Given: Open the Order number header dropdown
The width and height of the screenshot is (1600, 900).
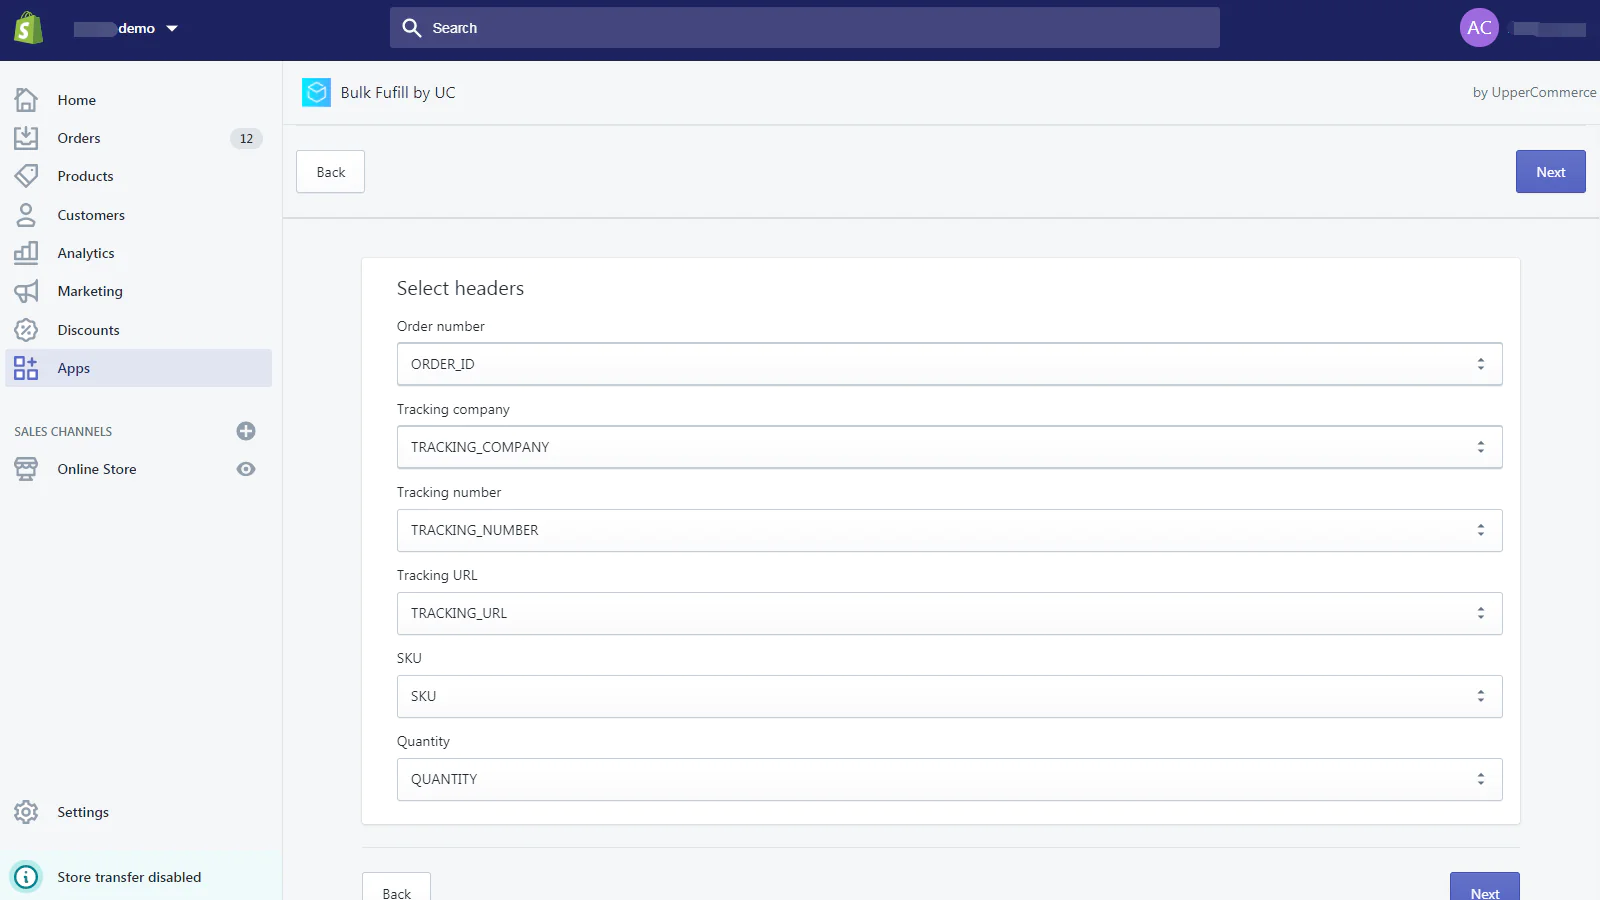Looking at the screenshot, I should (948, 364).
